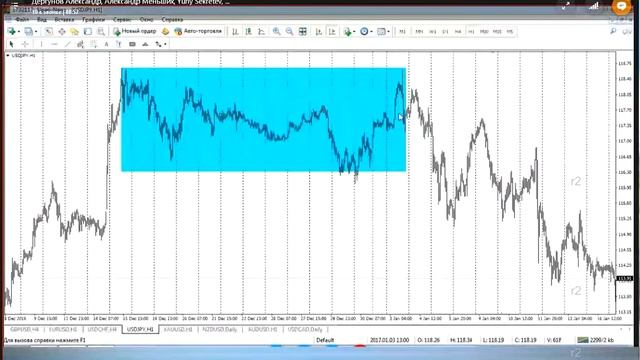Expand the Periods clock dropdown arrow

(x=371, y=31)
